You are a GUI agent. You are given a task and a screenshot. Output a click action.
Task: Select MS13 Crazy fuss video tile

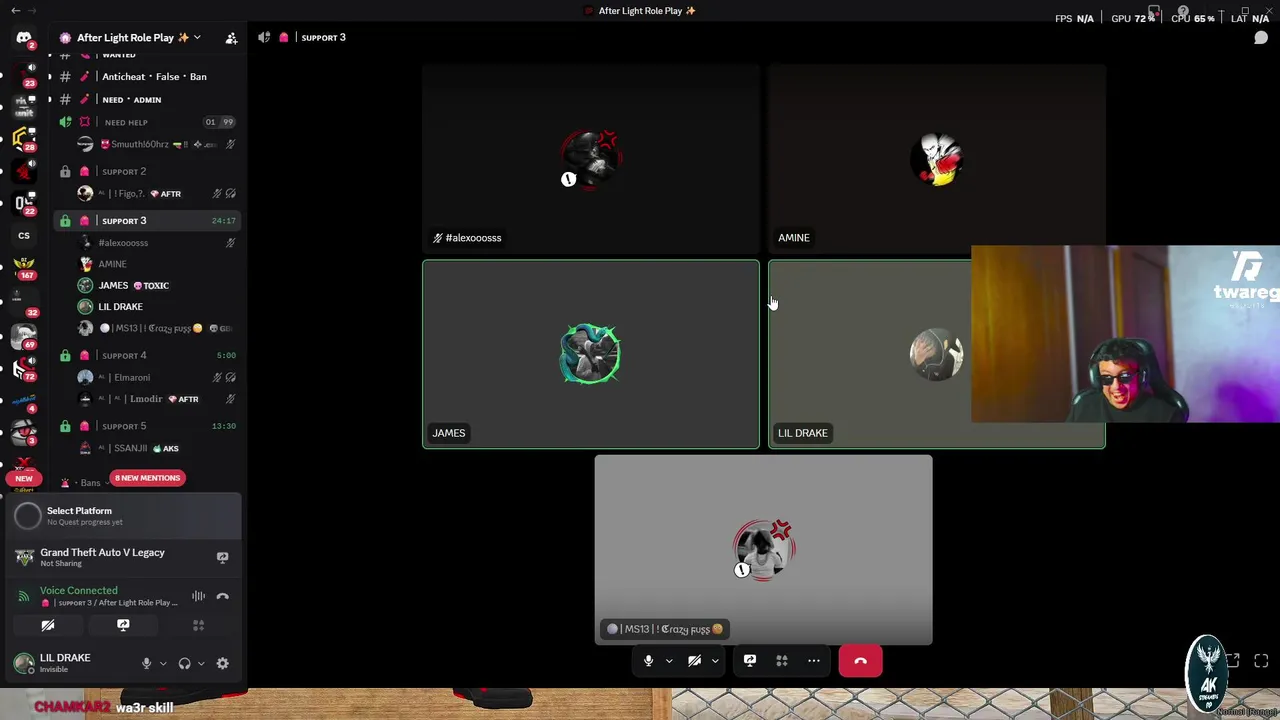click(763, 550)
